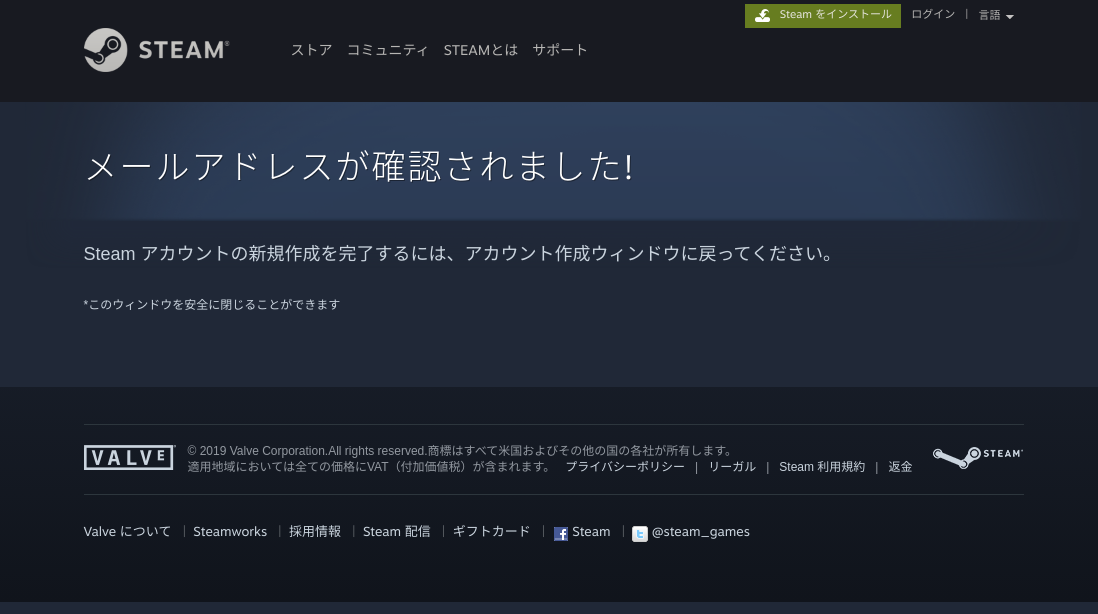Open the リーガル link

coord(732,467)
